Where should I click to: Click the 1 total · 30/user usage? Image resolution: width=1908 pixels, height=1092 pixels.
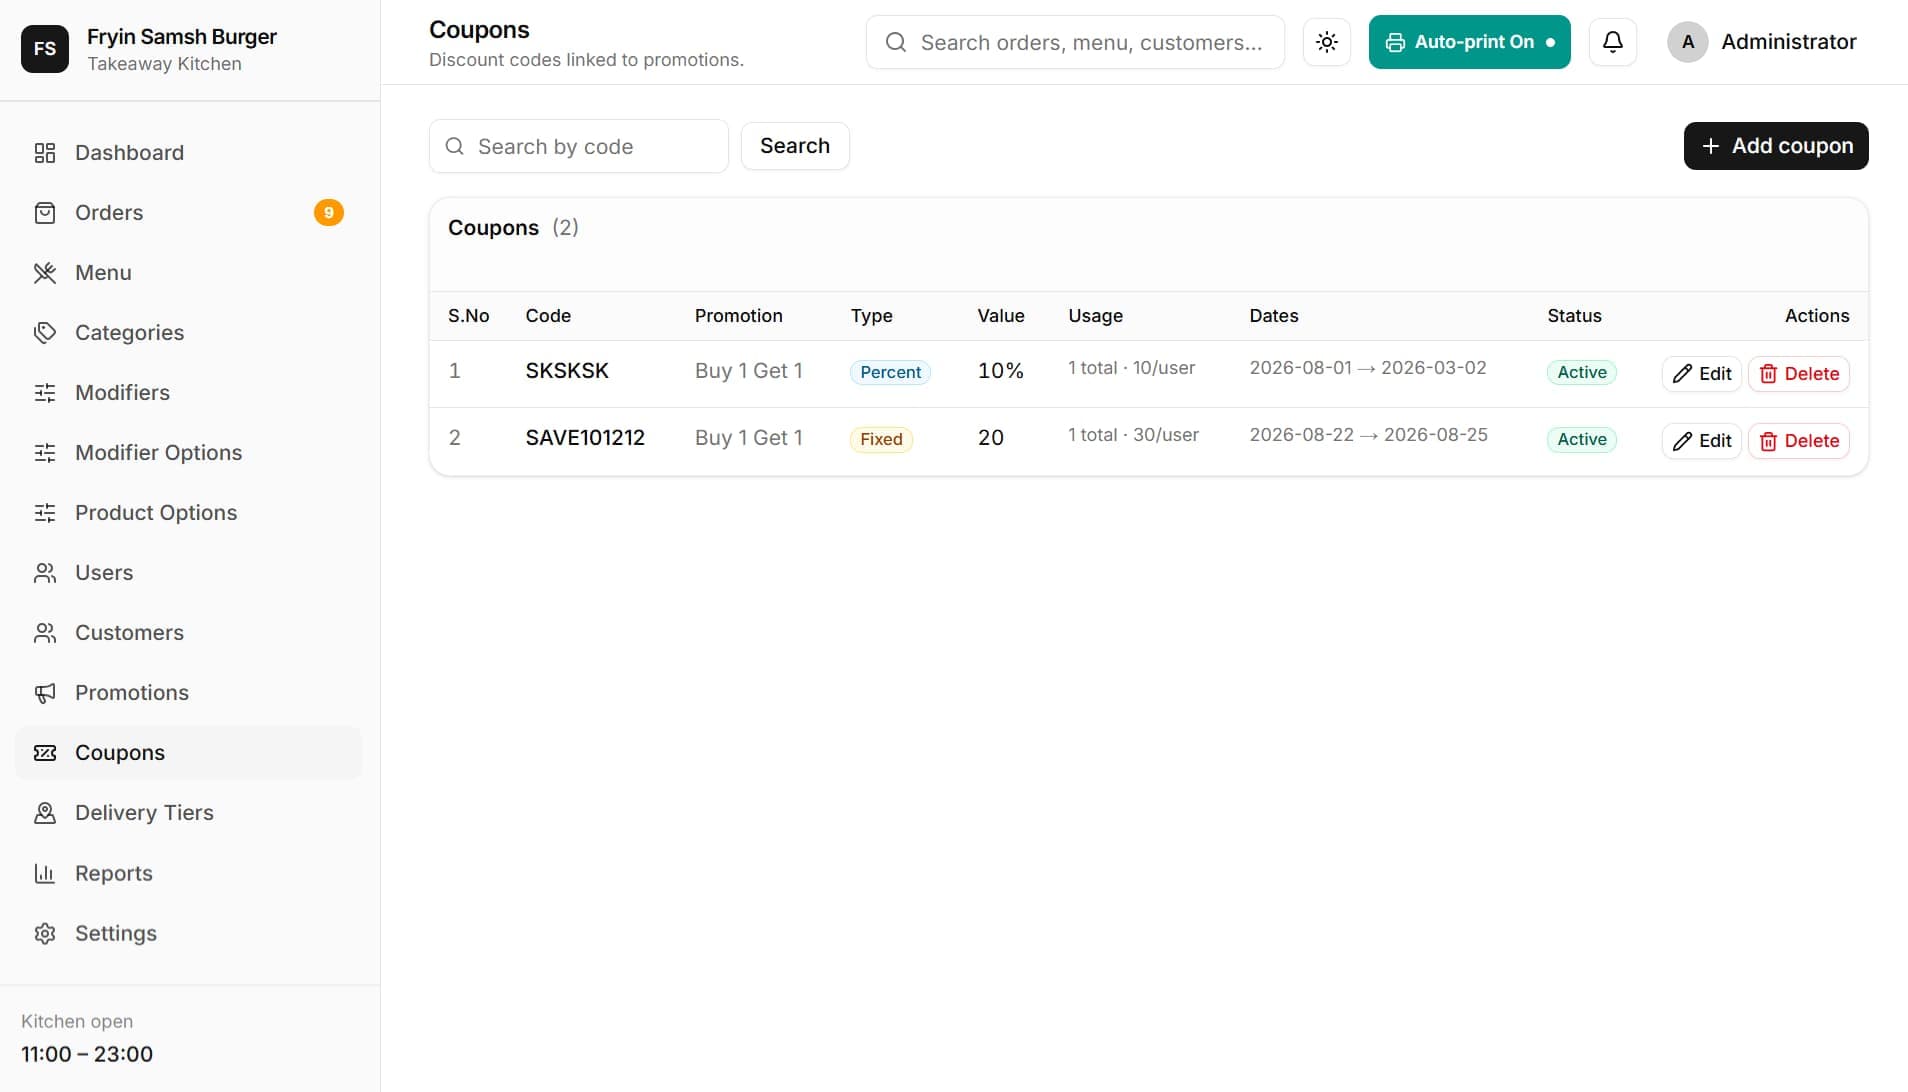point(1133,435)
